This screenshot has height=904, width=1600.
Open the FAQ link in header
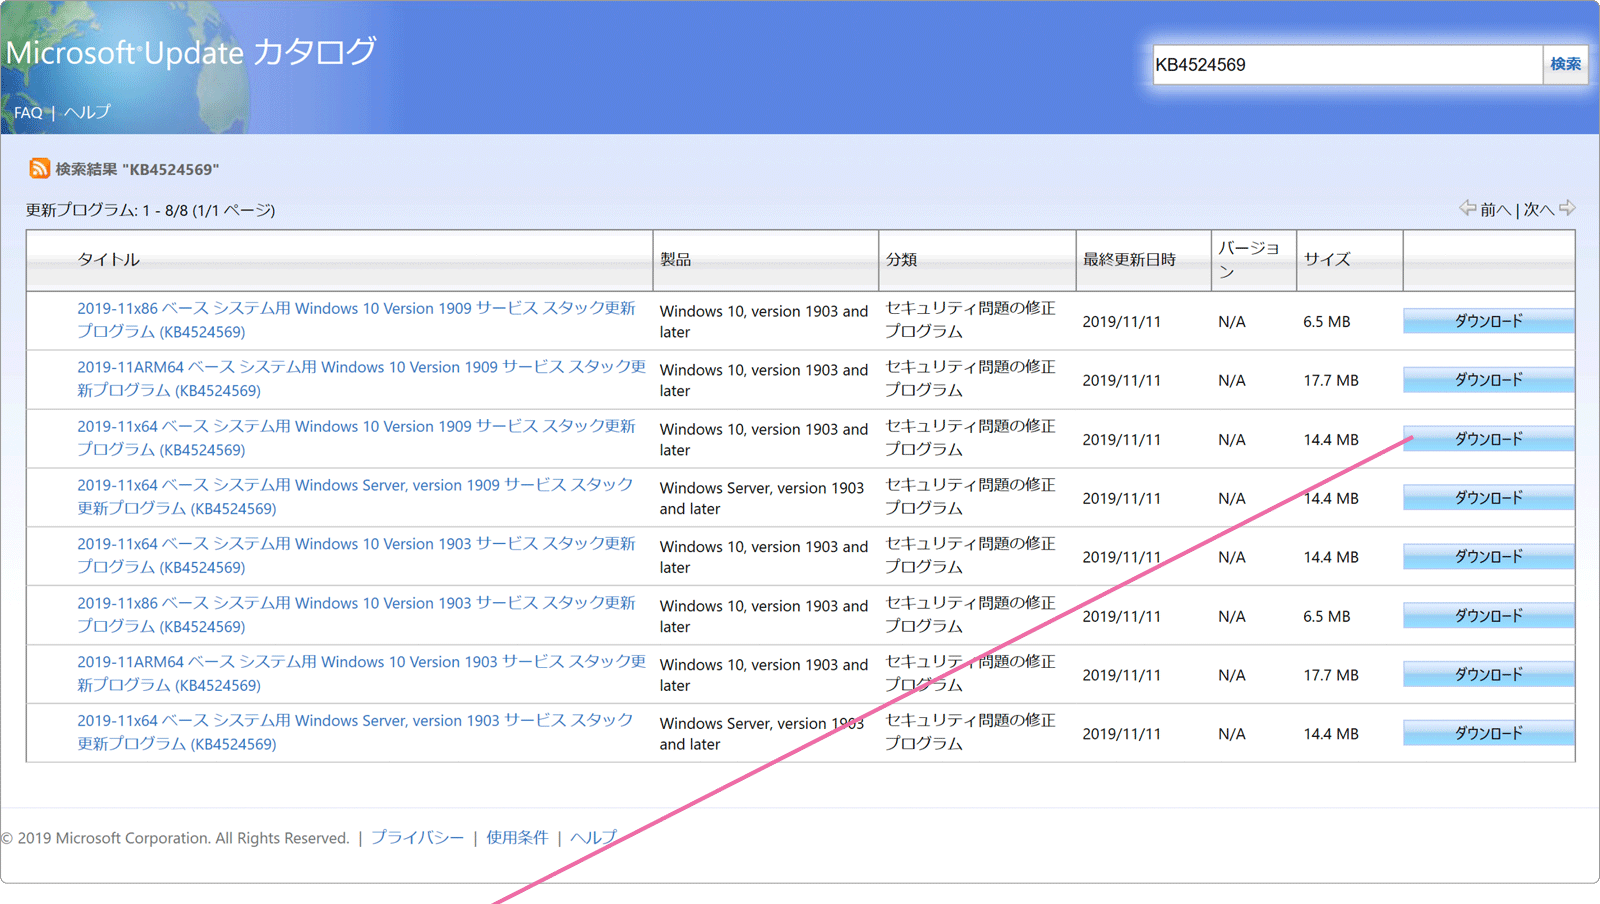pos(28,113)
